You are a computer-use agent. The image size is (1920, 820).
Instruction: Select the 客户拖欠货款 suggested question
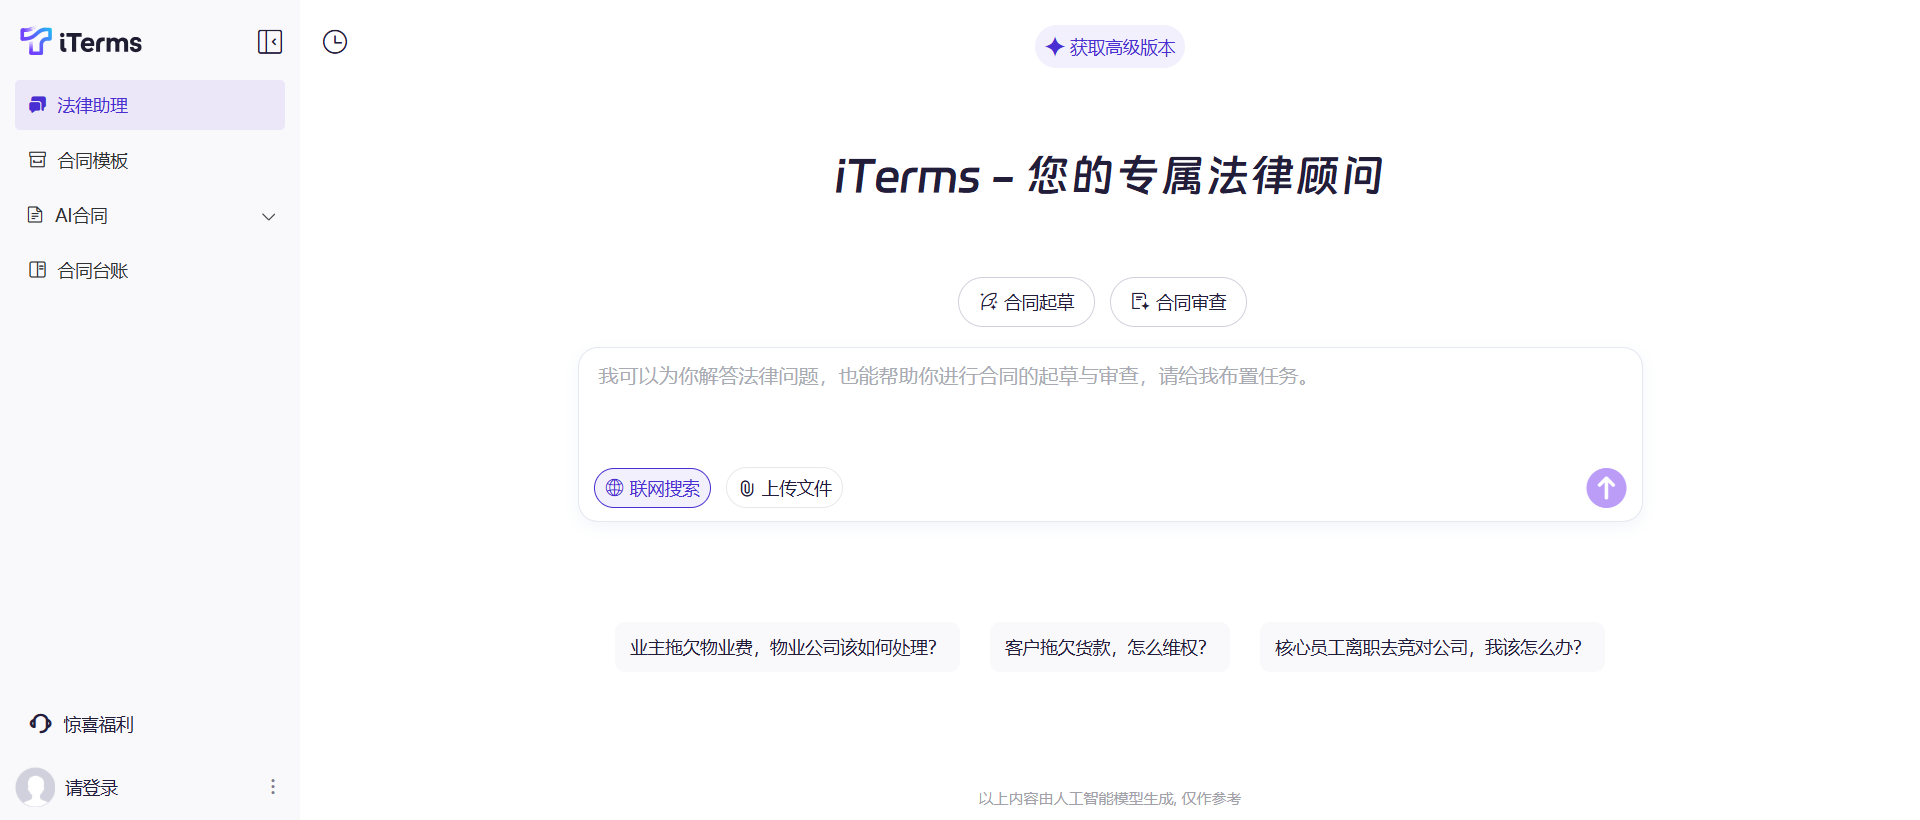pos(1110,647)
